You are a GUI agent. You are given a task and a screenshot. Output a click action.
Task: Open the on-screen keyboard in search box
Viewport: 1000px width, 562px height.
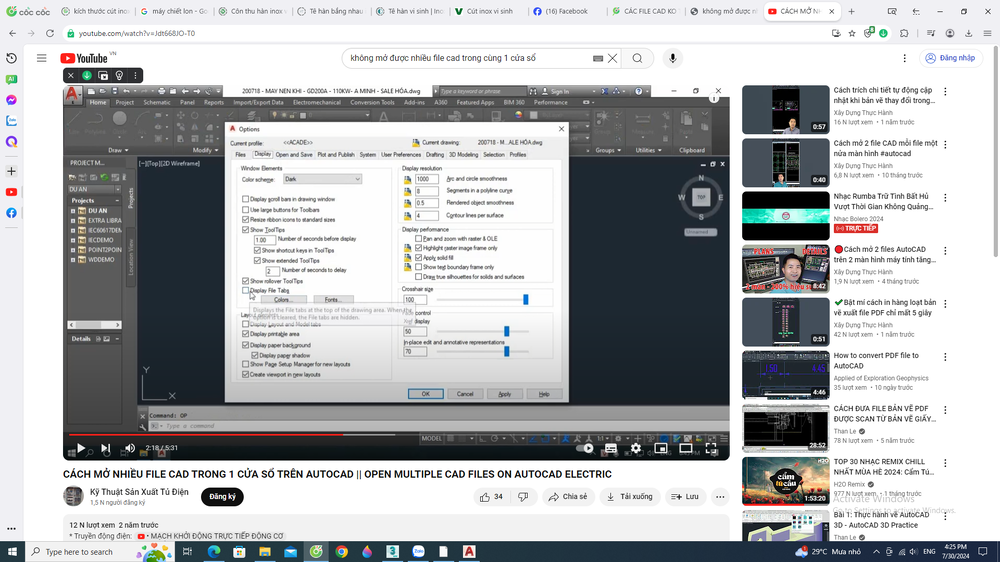[598, 58]
